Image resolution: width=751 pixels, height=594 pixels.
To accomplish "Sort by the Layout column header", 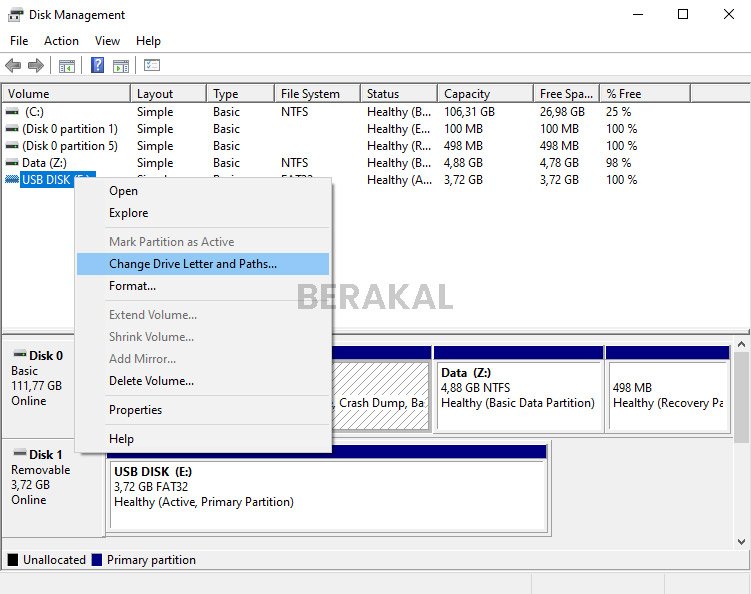I will pyautogui.click(x=169, y=93).
